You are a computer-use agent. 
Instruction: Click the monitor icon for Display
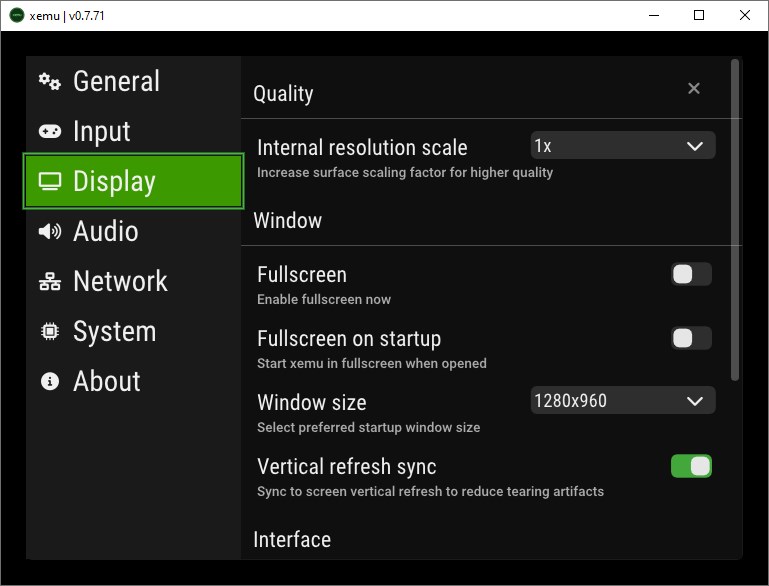click(x=49, y=181)
